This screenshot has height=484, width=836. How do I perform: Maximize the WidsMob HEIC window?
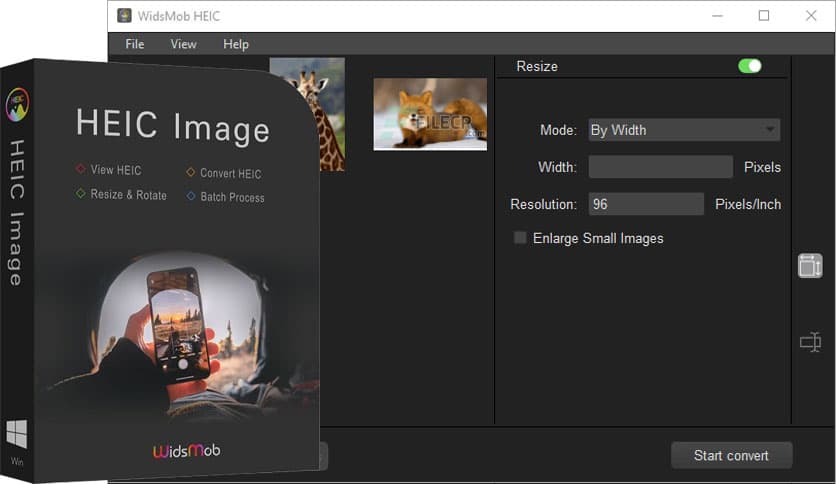pyautogui.click(x=763, y=16)
